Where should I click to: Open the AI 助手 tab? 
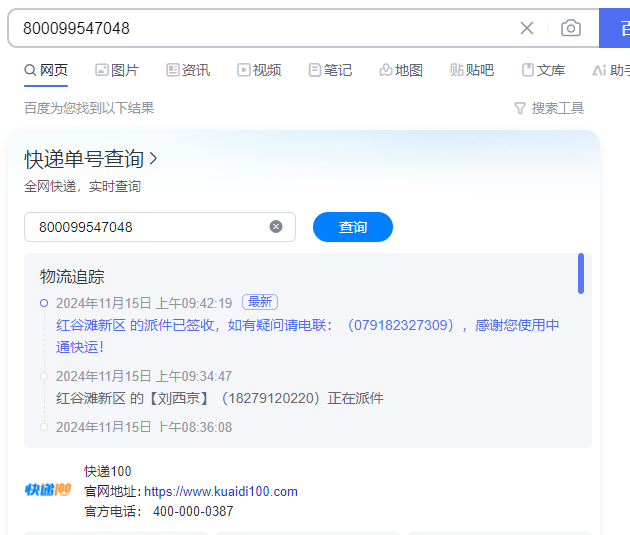(x=611, y=70)
